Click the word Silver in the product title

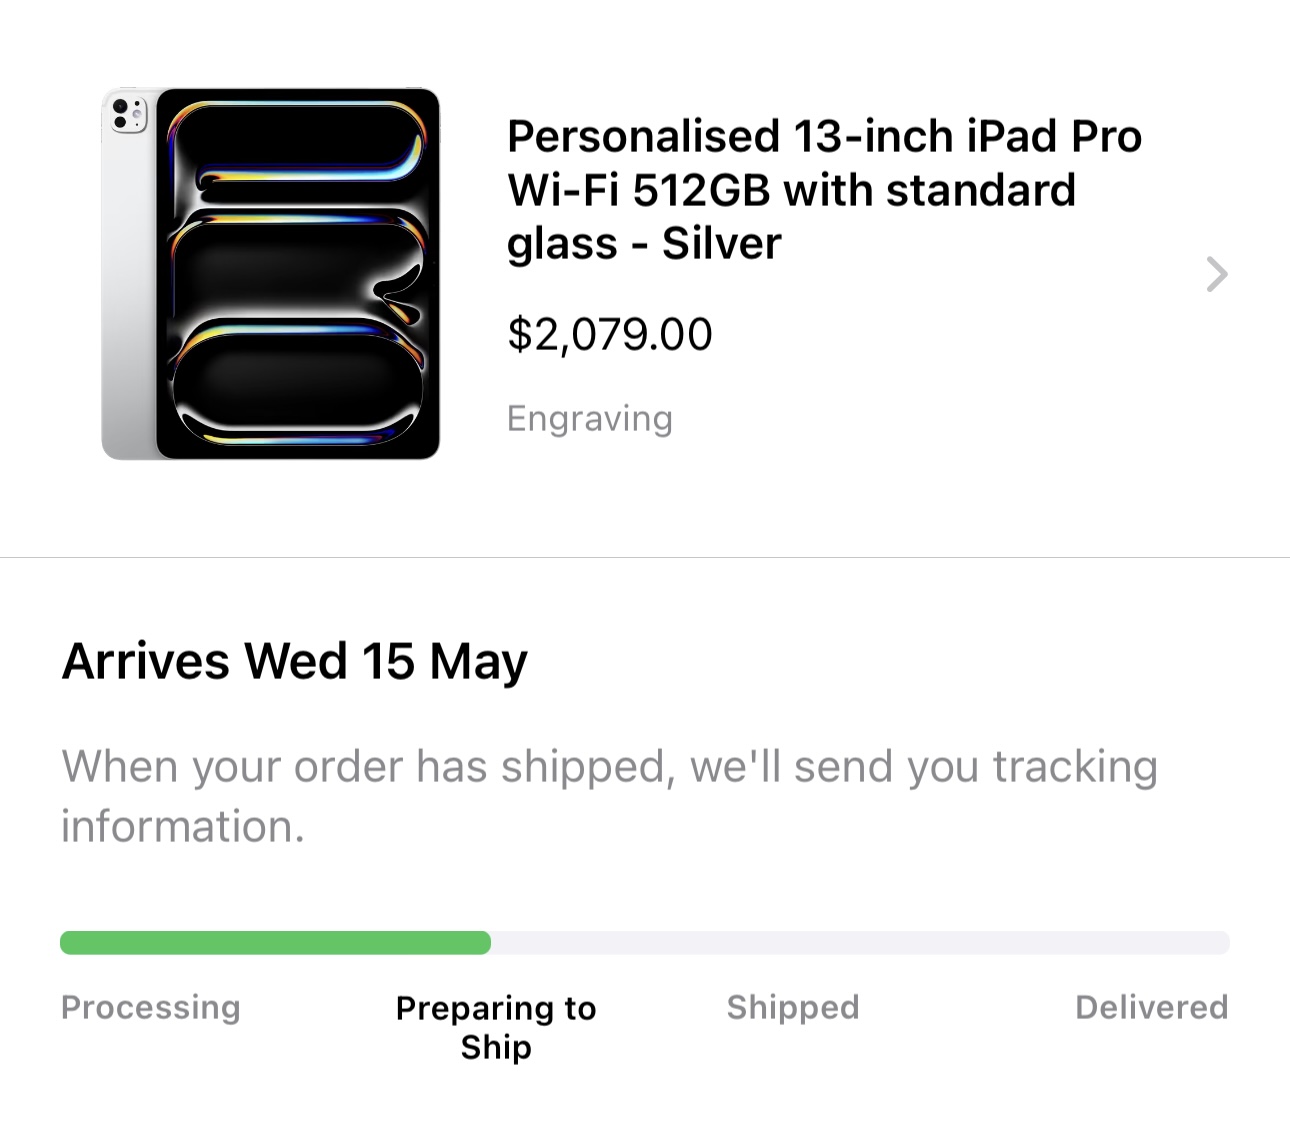click(x=721, y=244)
